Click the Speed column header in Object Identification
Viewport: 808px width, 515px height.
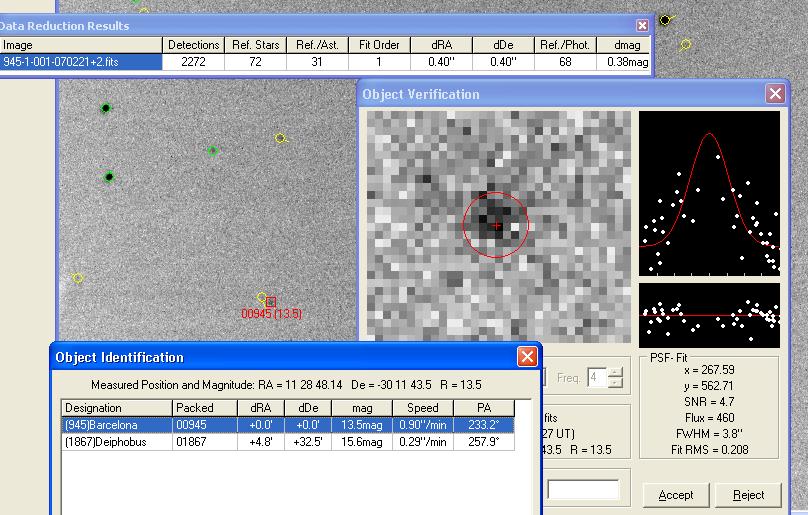point(423,408)
